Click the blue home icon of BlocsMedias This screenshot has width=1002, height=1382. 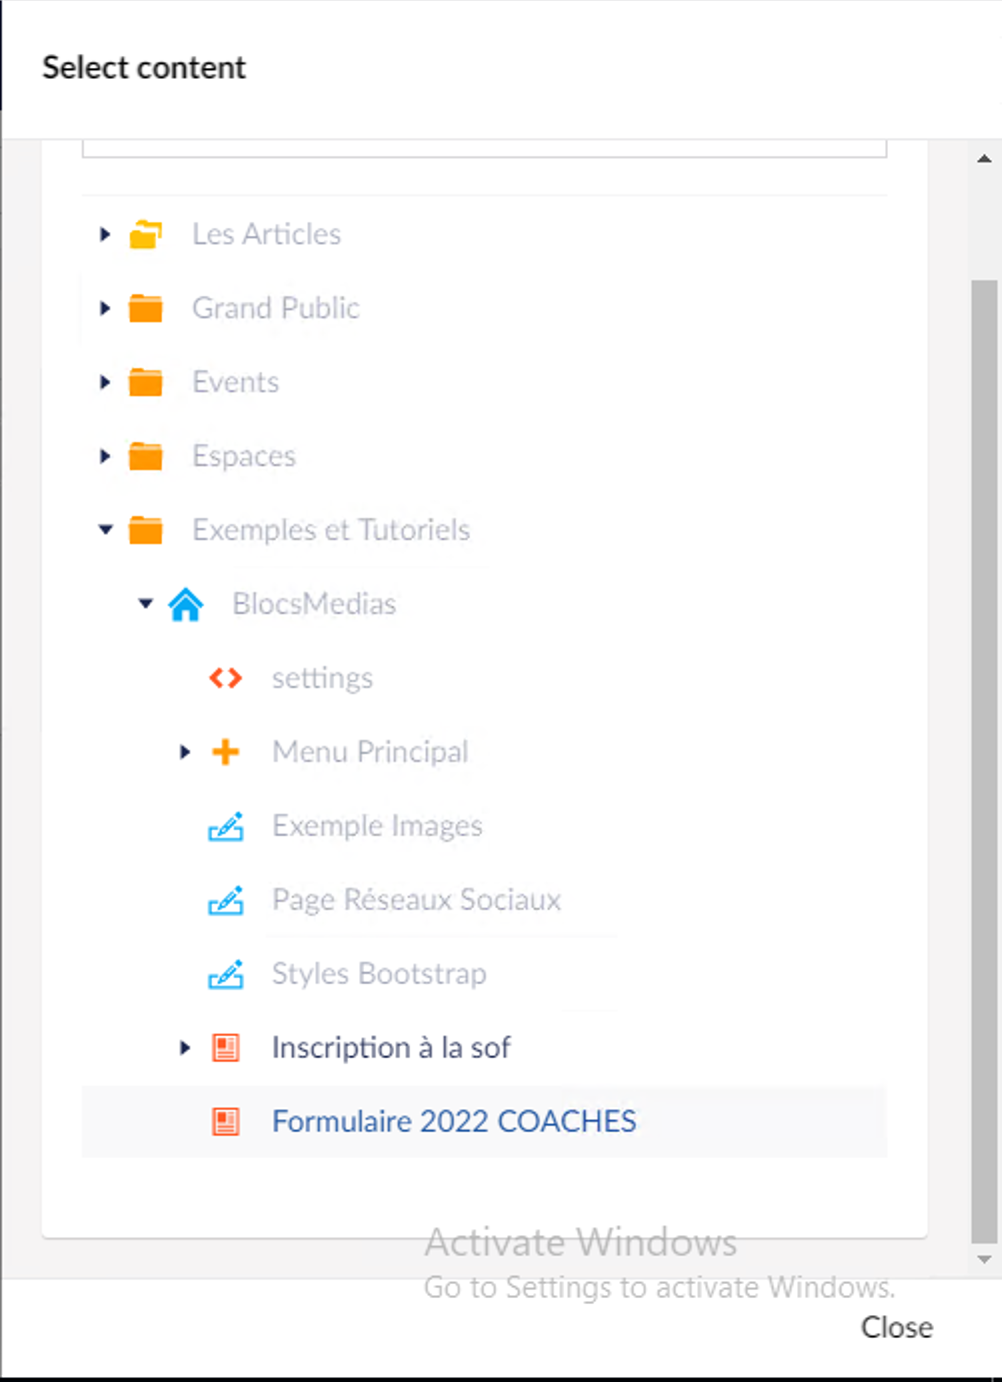pos(186,604)
